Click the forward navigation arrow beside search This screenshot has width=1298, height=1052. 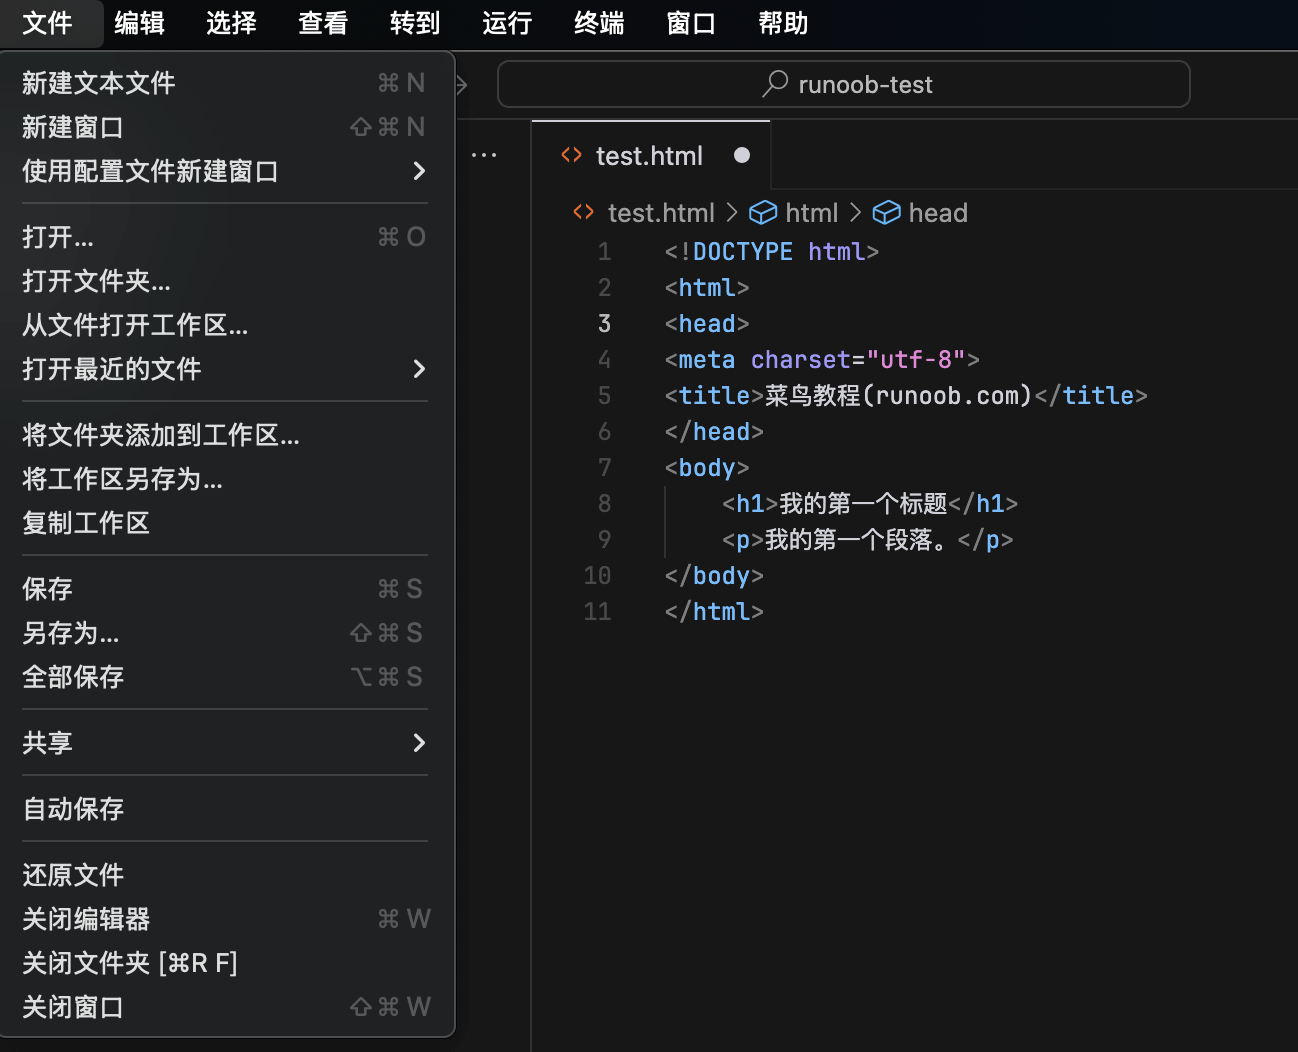coord(461,85)
